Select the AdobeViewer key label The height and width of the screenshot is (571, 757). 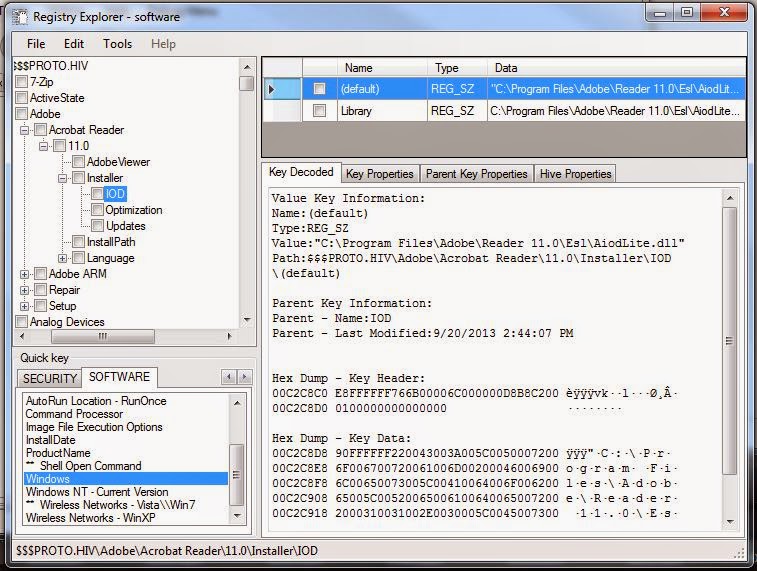click(x=118, y=162)
